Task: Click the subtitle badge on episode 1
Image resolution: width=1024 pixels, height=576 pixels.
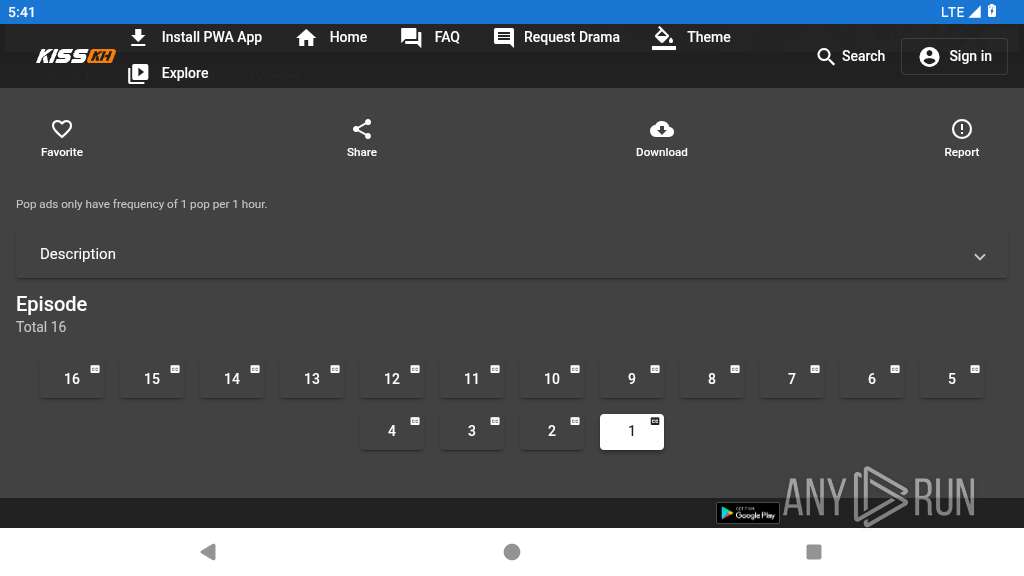Action: [x=655, y=422]
